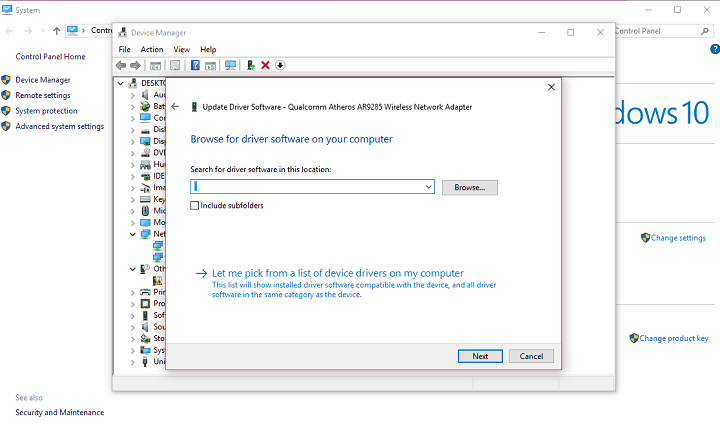Viewport: 720px width, 430px height.
Task: Click the Browse... button
Action: tap(469, 187)
